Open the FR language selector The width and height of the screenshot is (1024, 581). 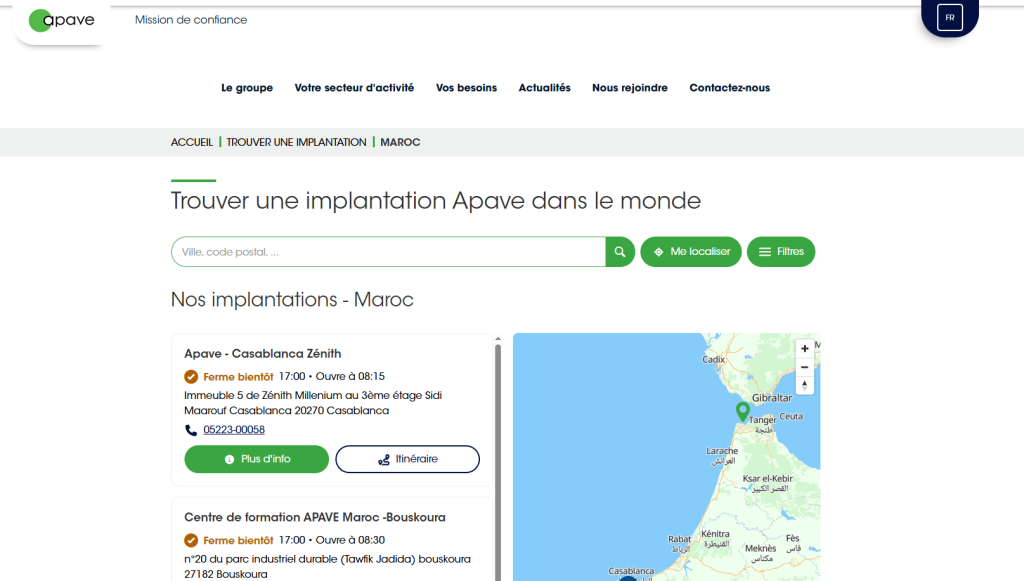point(949,18)
